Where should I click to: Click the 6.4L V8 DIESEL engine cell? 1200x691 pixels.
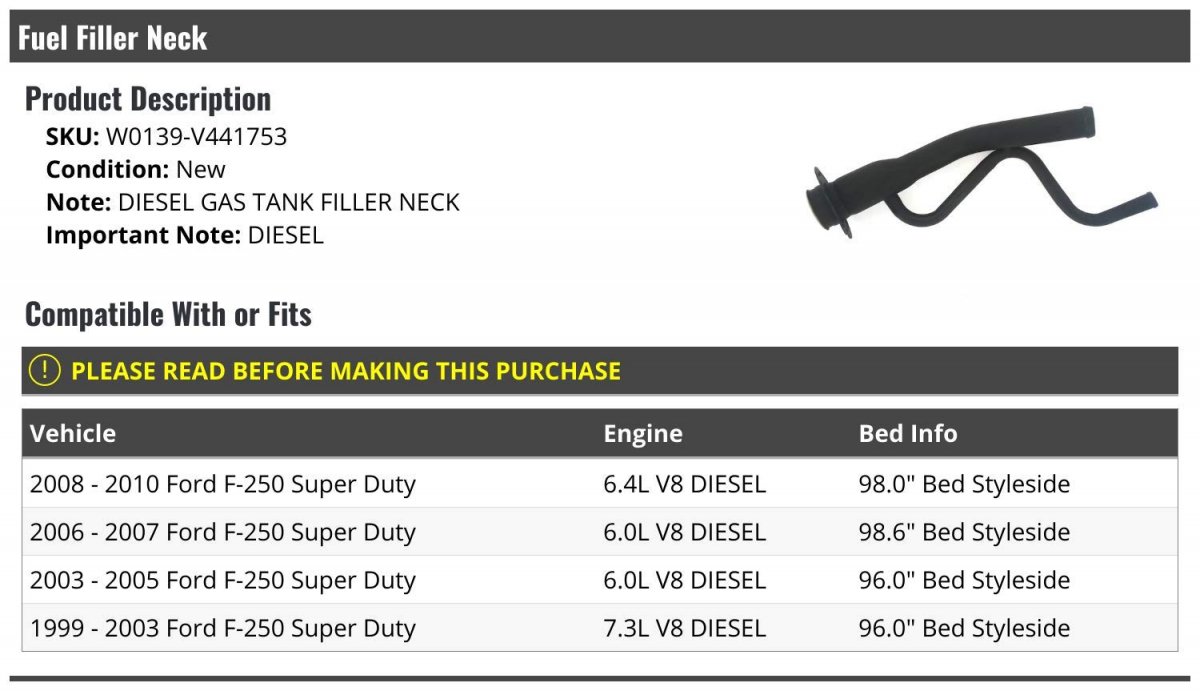685,484
